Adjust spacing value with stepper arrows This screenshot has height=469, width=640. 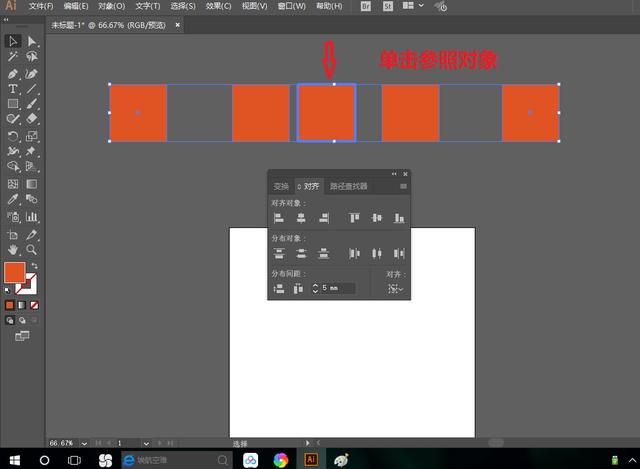[x=315, y=288]
